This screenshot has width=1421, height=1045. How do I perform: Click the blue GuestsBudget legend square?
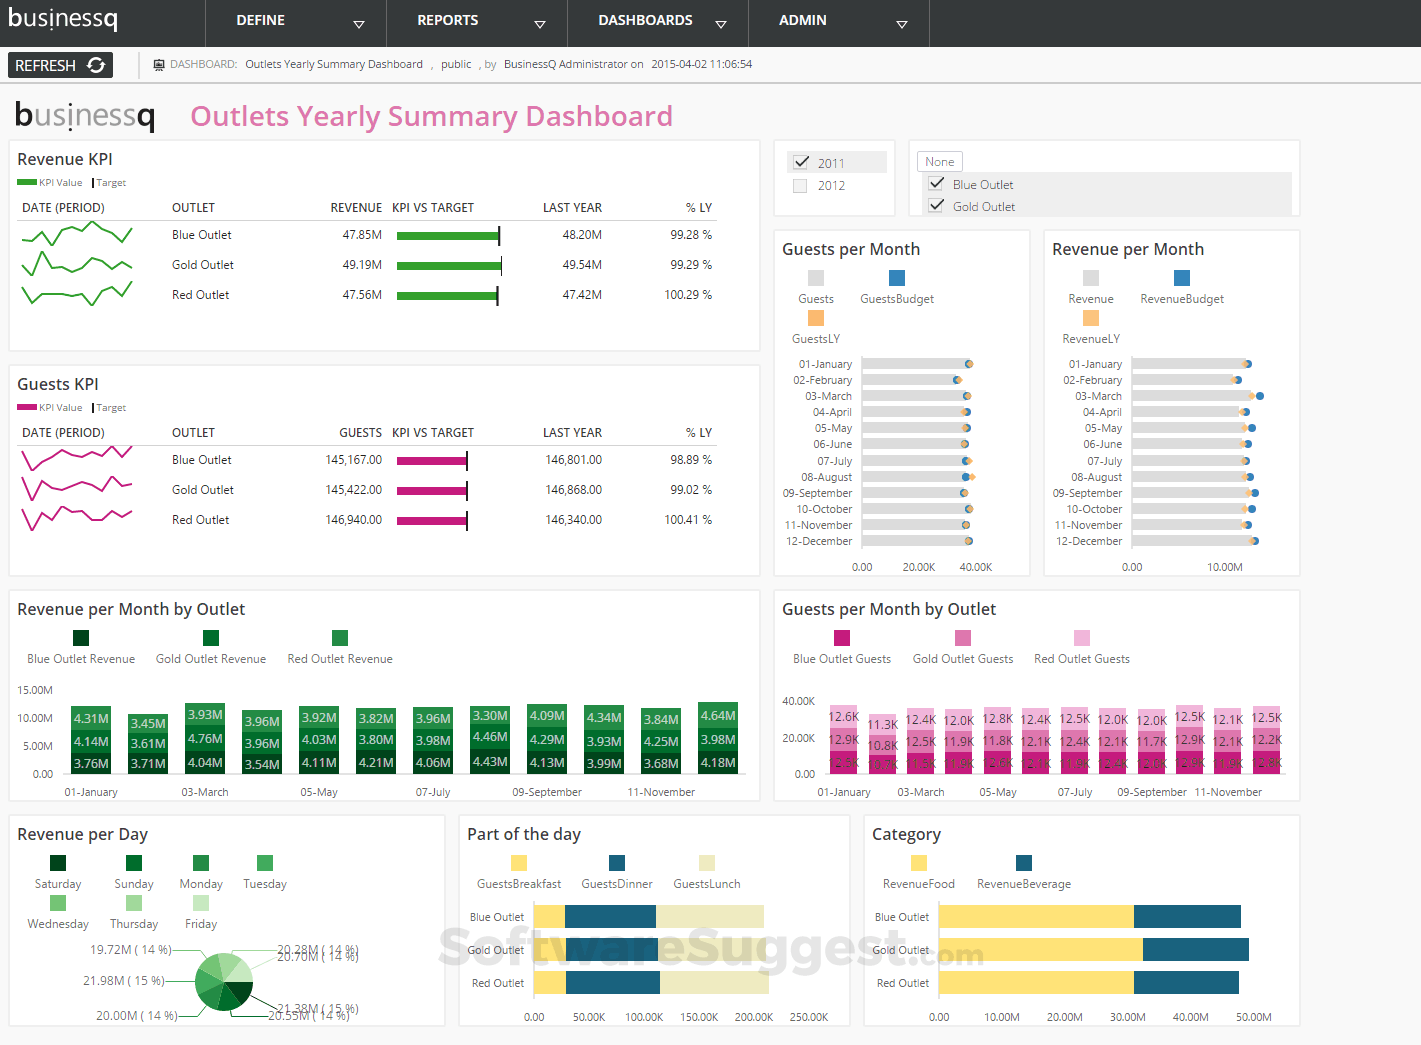pos(898,277)
